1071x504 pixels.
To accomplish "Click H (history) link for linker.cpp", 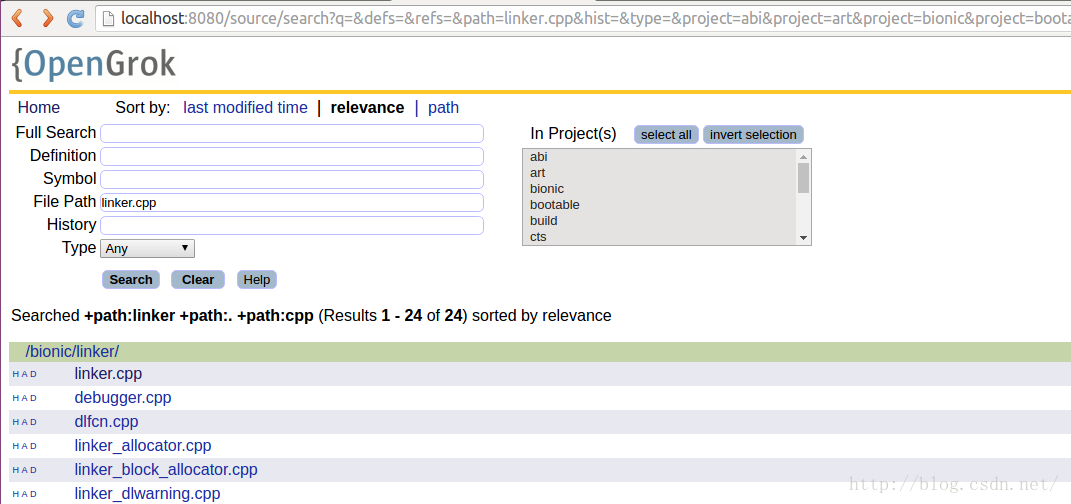I will point(15,374).
